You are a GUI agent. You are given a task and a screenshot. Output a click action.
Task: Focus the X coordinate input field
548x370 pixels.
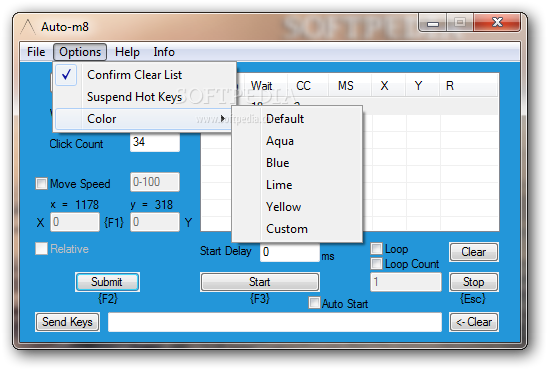click(75, 222)
